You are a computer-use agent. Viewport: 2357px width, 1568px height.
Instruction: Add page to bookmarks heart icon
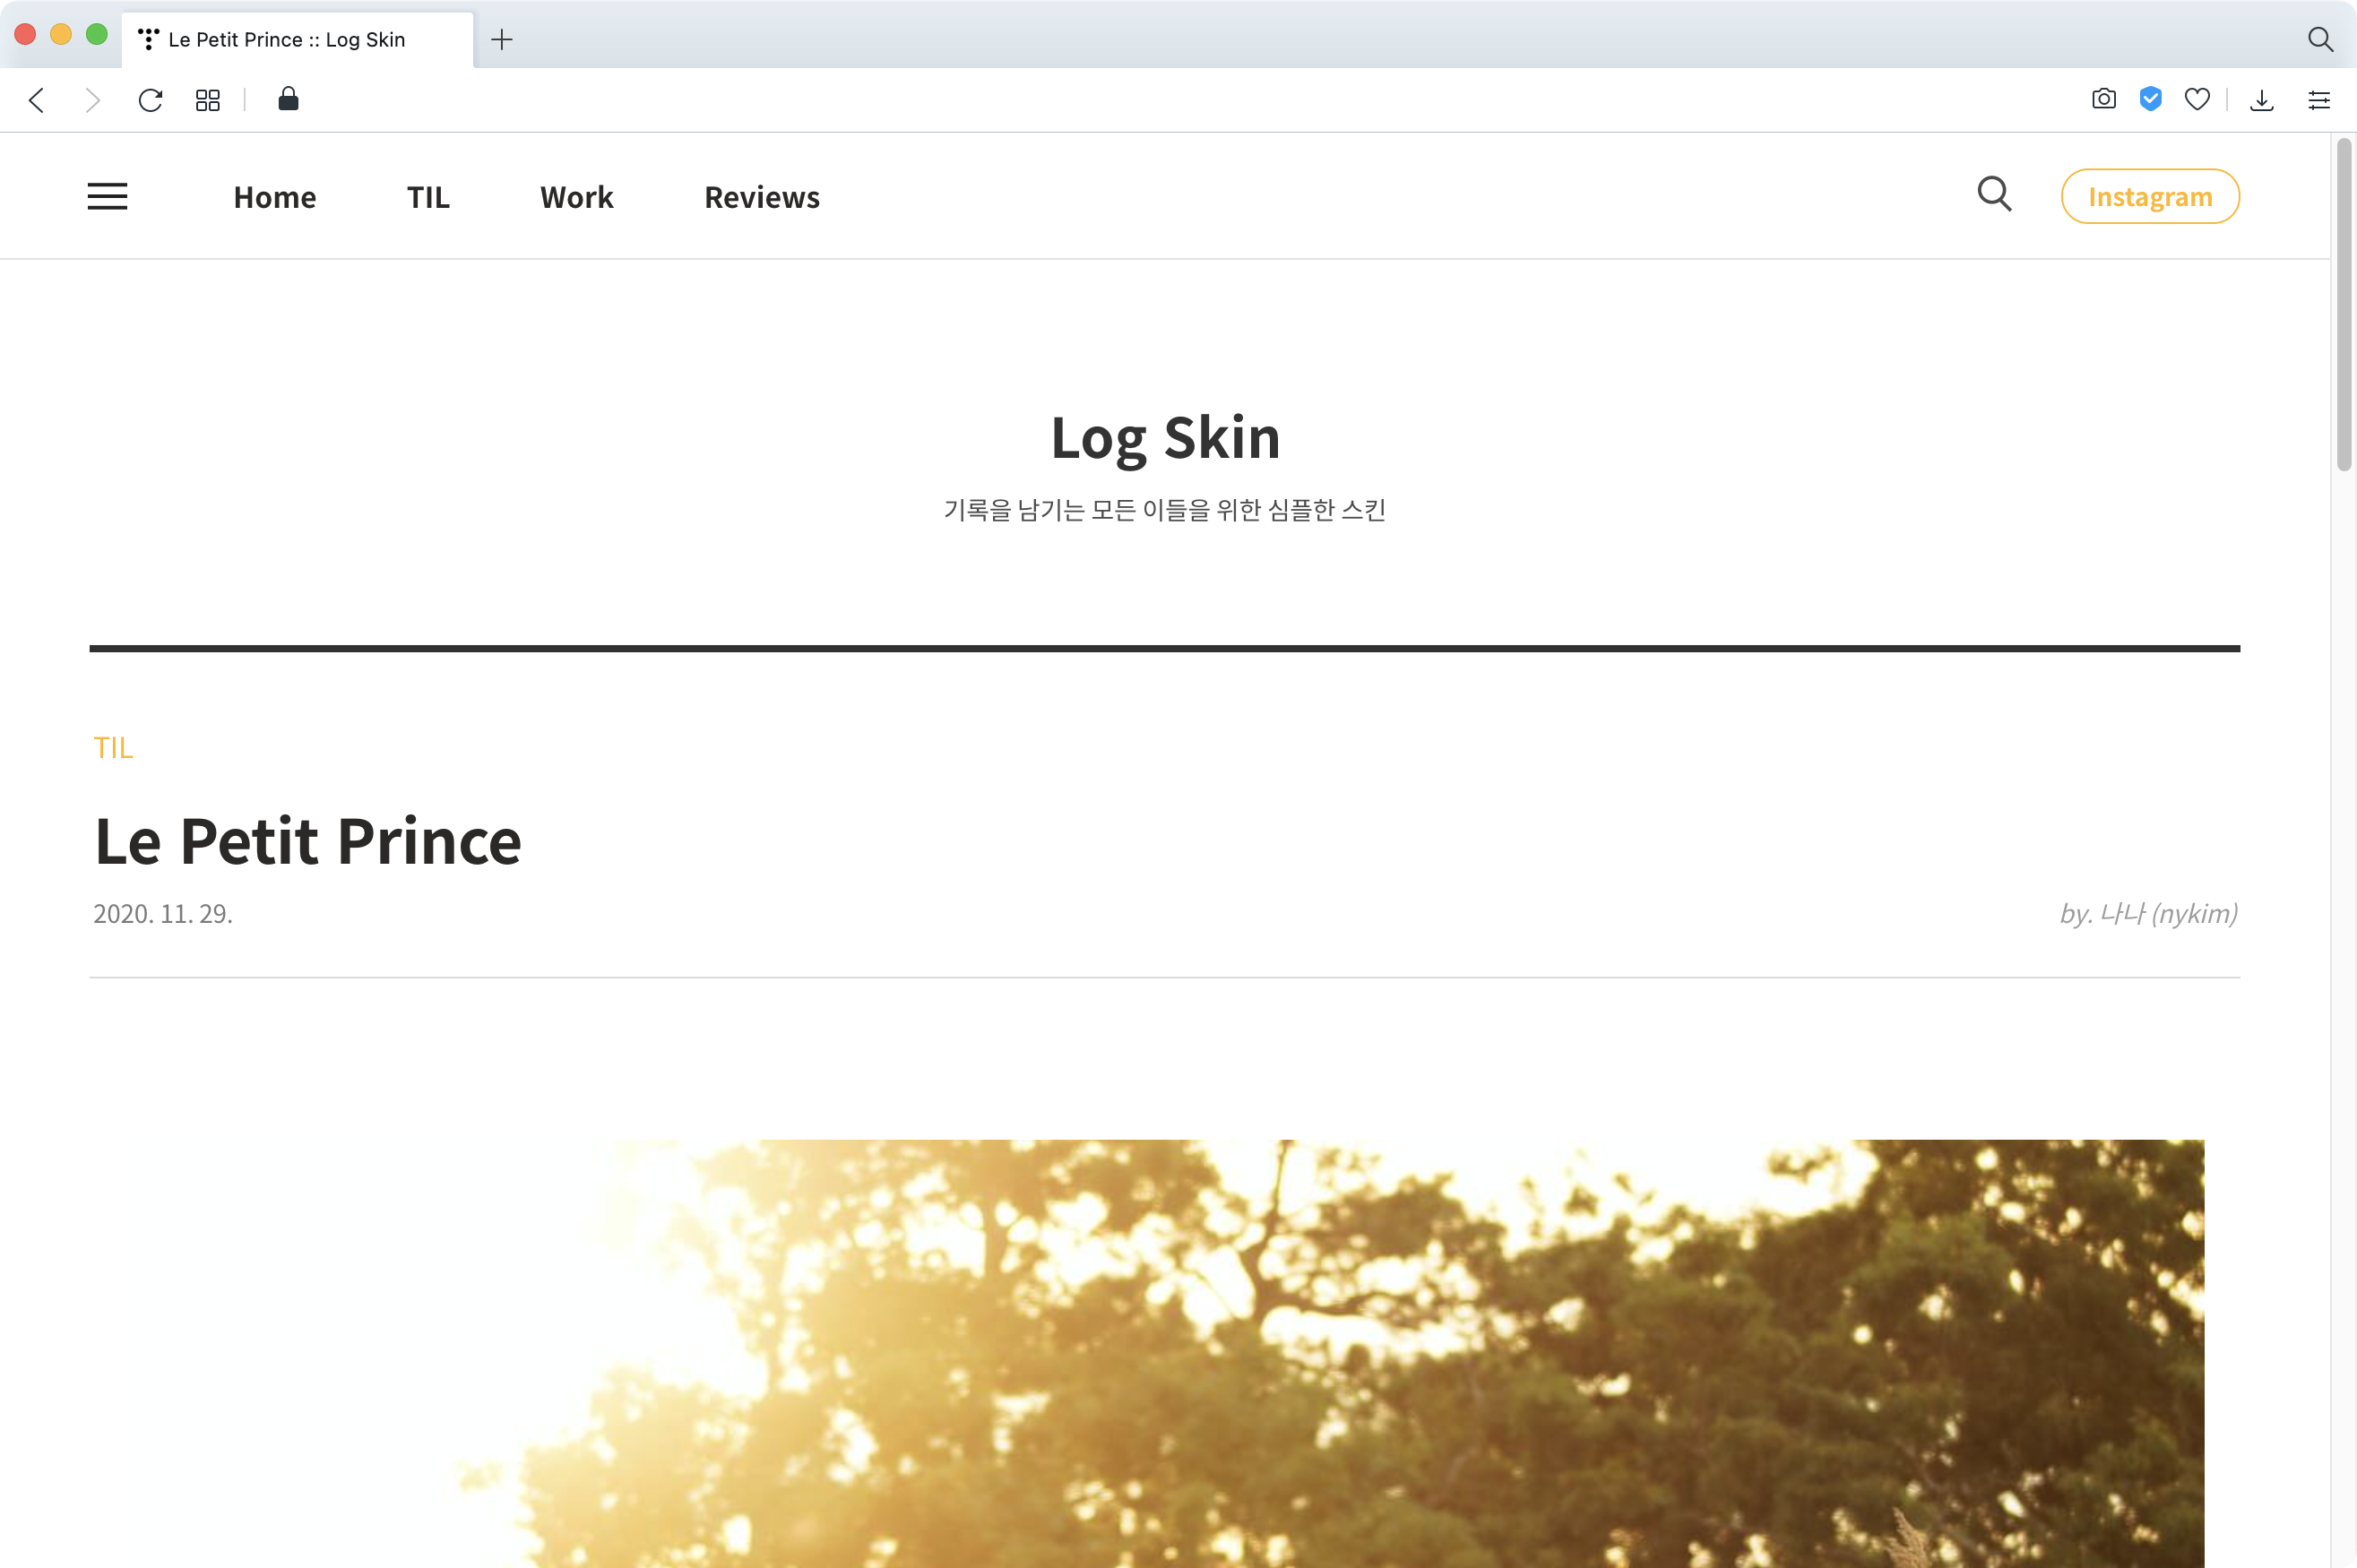[2197, 99]
